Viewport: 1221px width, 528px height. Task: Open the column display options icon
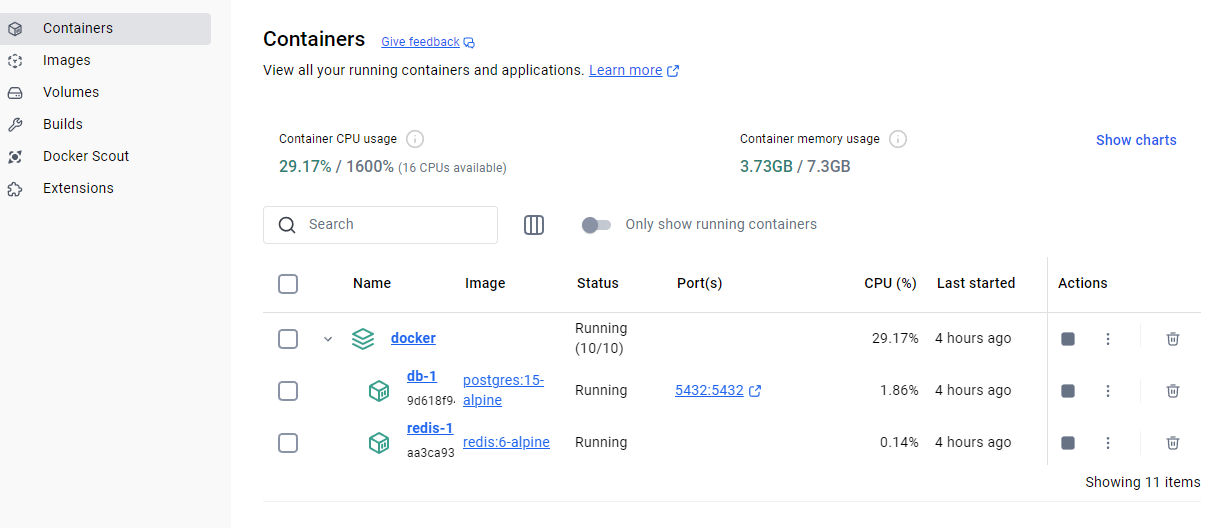pos(534,225)
